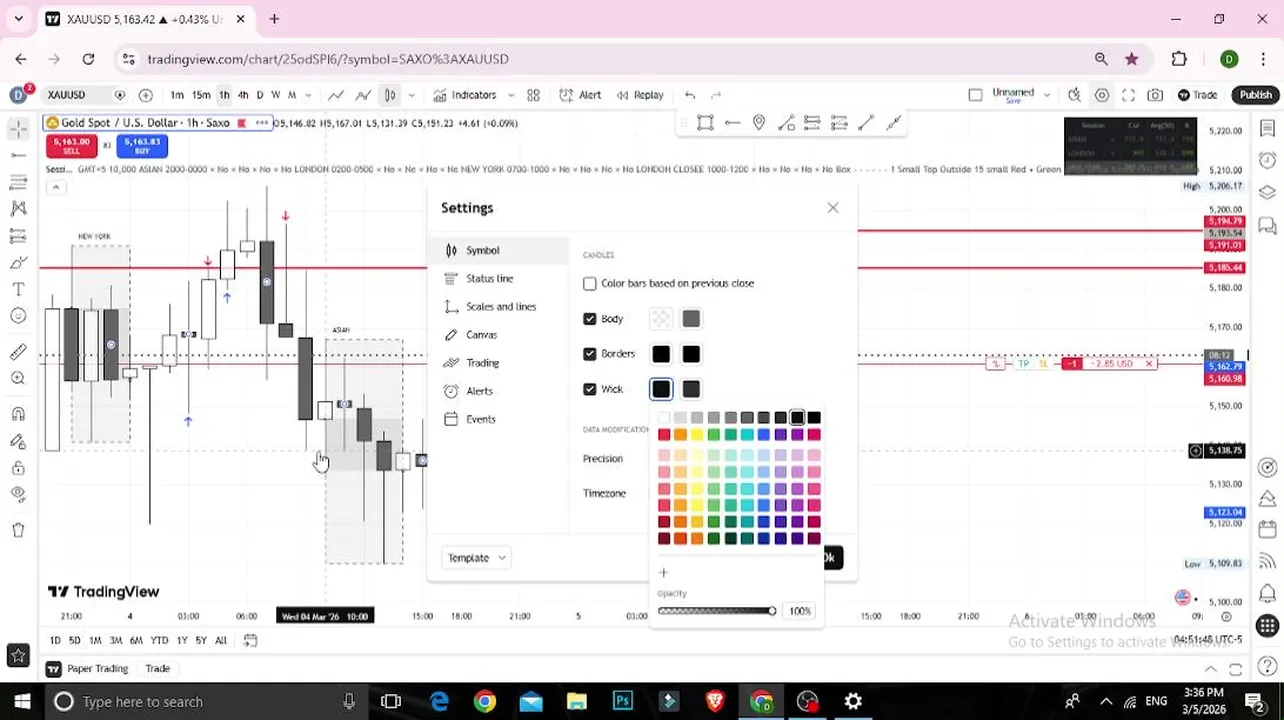The height and width of the screenshot is (720, 1284).
Task: Enter fullscreen mode
Action: point(1128,95)
